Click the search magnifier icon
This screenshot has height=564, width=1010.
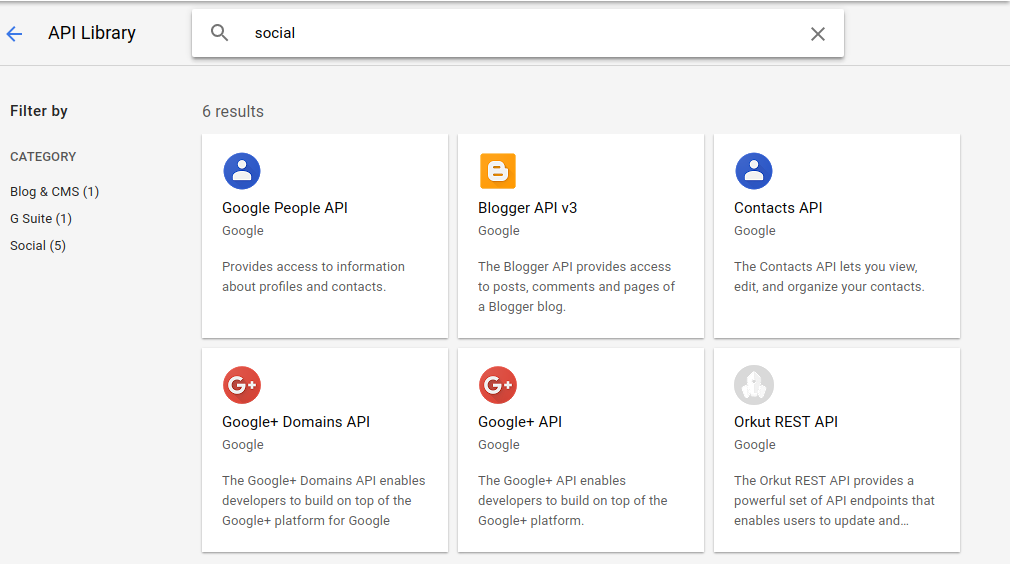[x=220, y=33]
